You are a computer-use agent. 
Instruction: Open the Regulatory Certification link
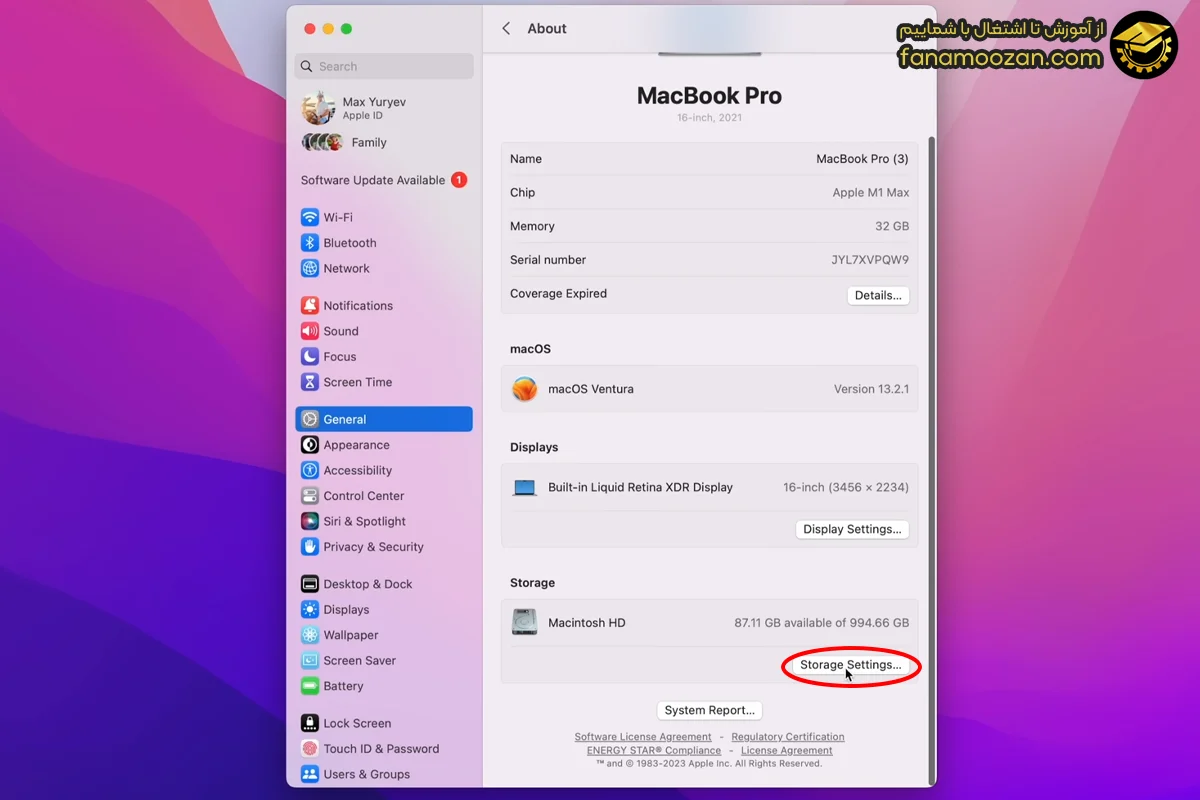(x=788, y=737)
